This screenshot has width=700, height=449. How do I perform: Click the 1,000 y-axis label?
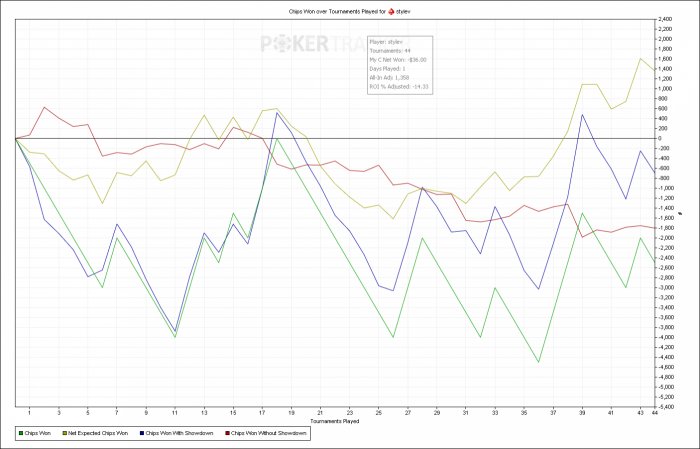[x=665, y=89]
